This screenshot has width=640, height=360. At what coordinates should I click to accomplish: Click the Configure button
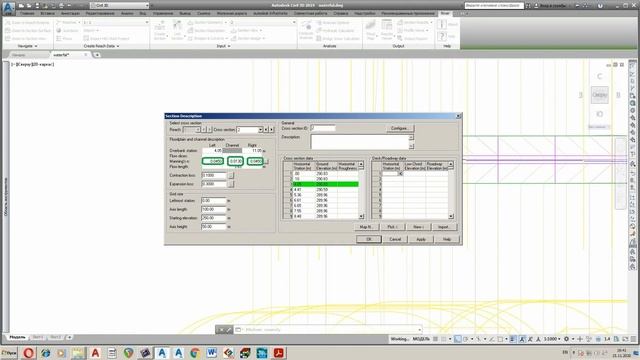399,128
